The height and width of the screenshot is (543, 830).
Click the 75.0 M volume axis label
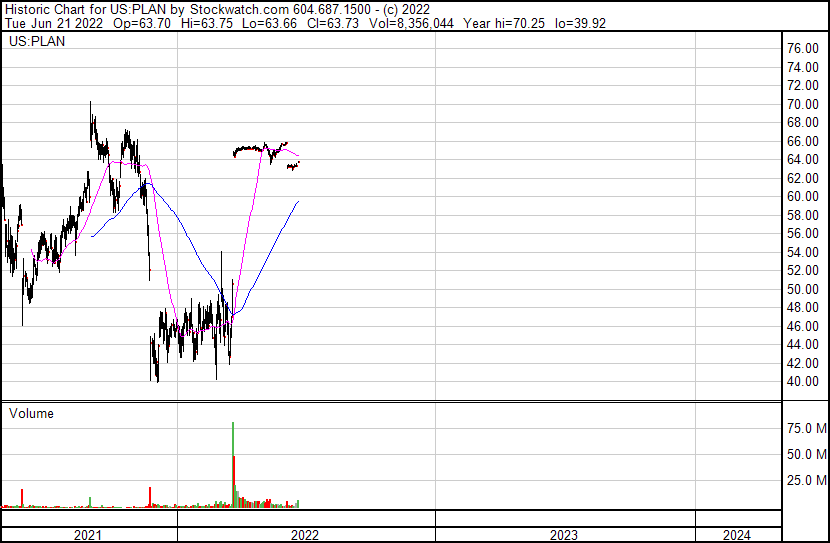point(806,428)
